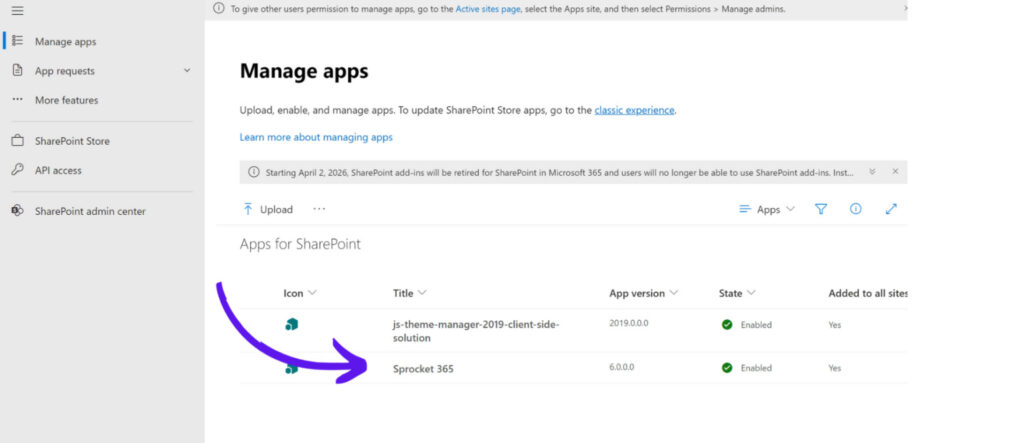This screenshot has height=443, width=1024.
Task: Click the filter funnel icon
Action: click(821, 209)
